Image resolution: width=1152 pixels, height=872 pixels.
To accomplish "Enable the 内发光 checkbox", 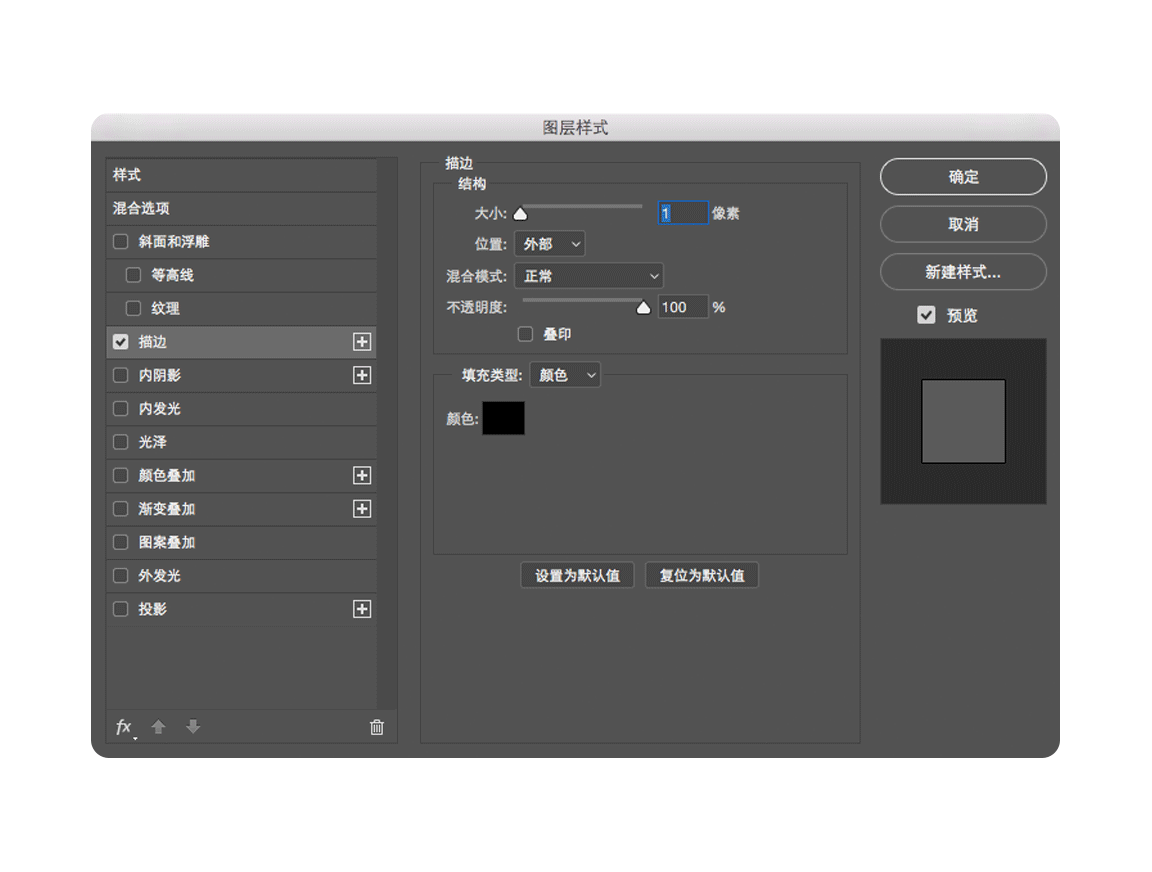I will pyautogui.click(x=120, y=408).
